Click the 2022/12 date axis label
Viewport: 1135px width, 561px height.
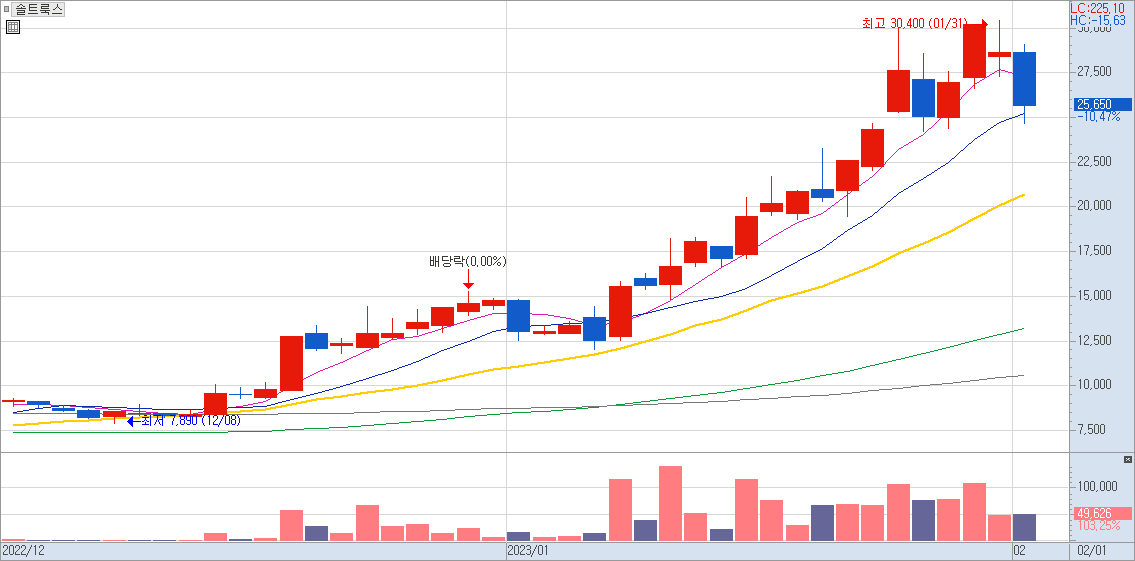tap(24, 551)
